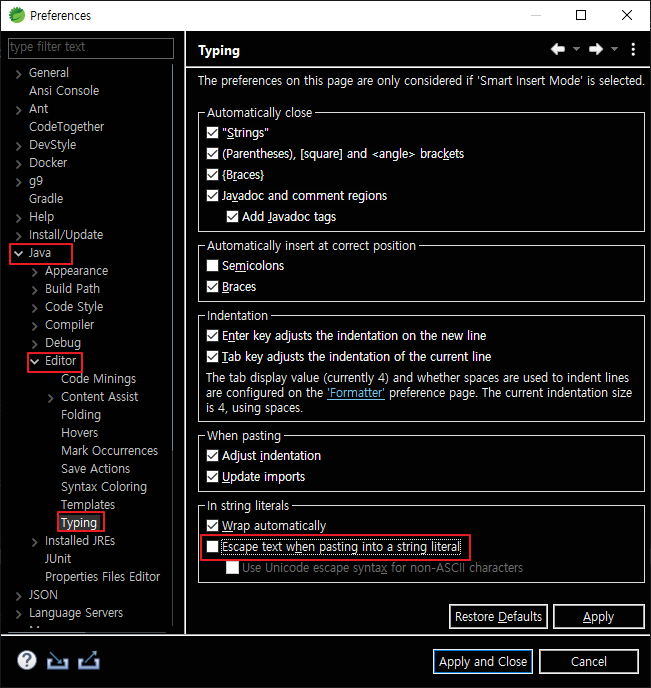Expand the Help tree node
The image size is (651, 688).
tap(18, 218)
